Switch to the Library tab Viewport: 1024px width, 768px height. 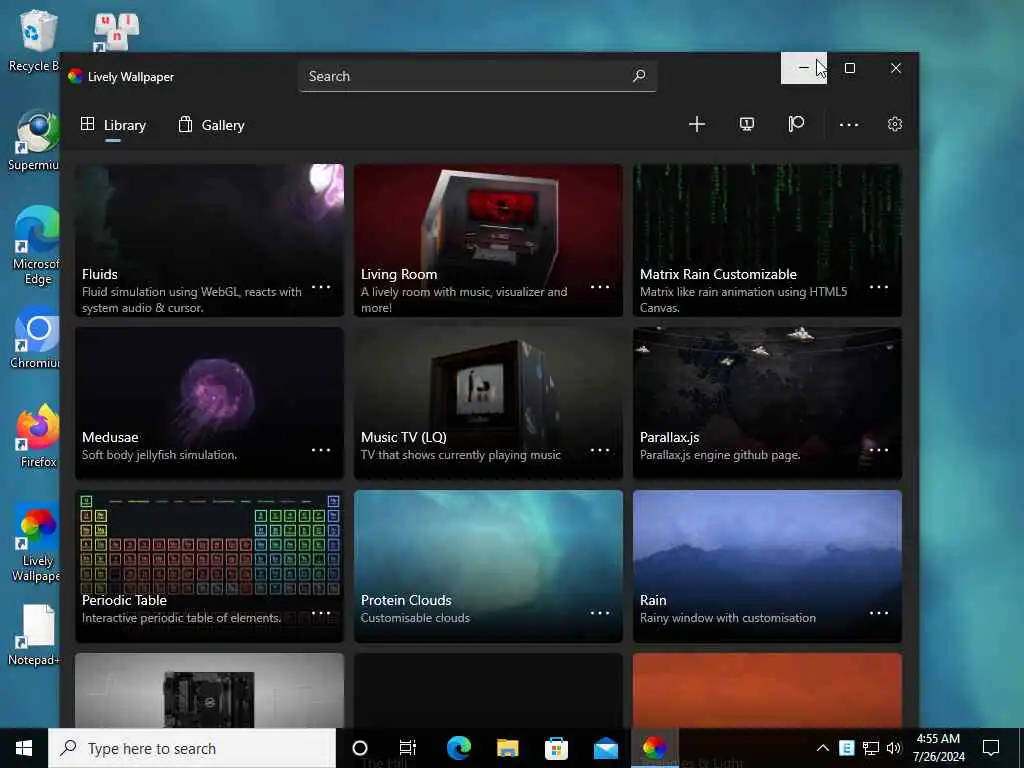coord(113,125)
